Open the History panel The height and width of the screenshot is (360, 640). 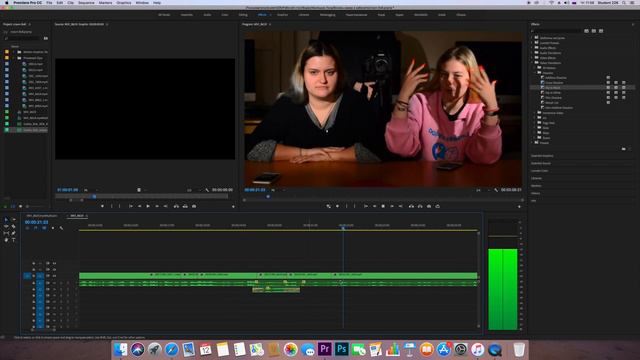click(536, 193)
